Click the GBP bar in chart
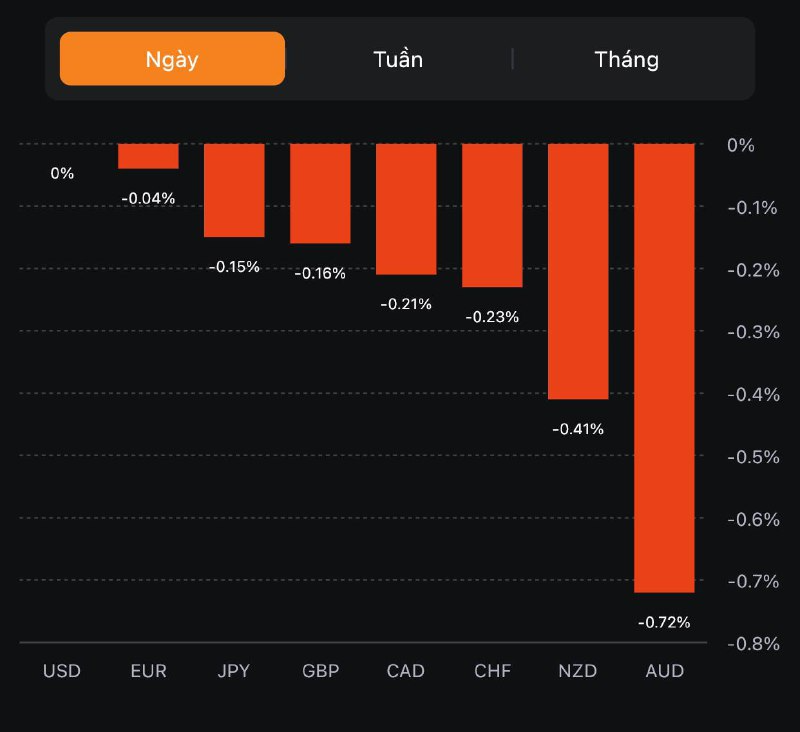This screenshot has width=800, height=732. (x=320, y=193)
